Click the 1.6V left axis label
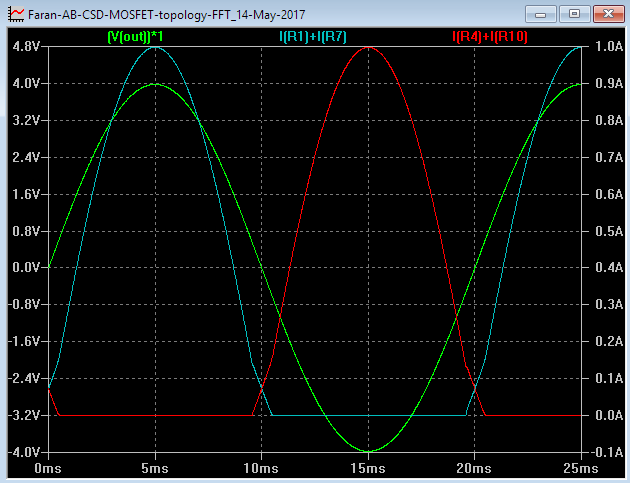Image resolution: width=630 pixels, height=483 pixels. pos(26,194)
